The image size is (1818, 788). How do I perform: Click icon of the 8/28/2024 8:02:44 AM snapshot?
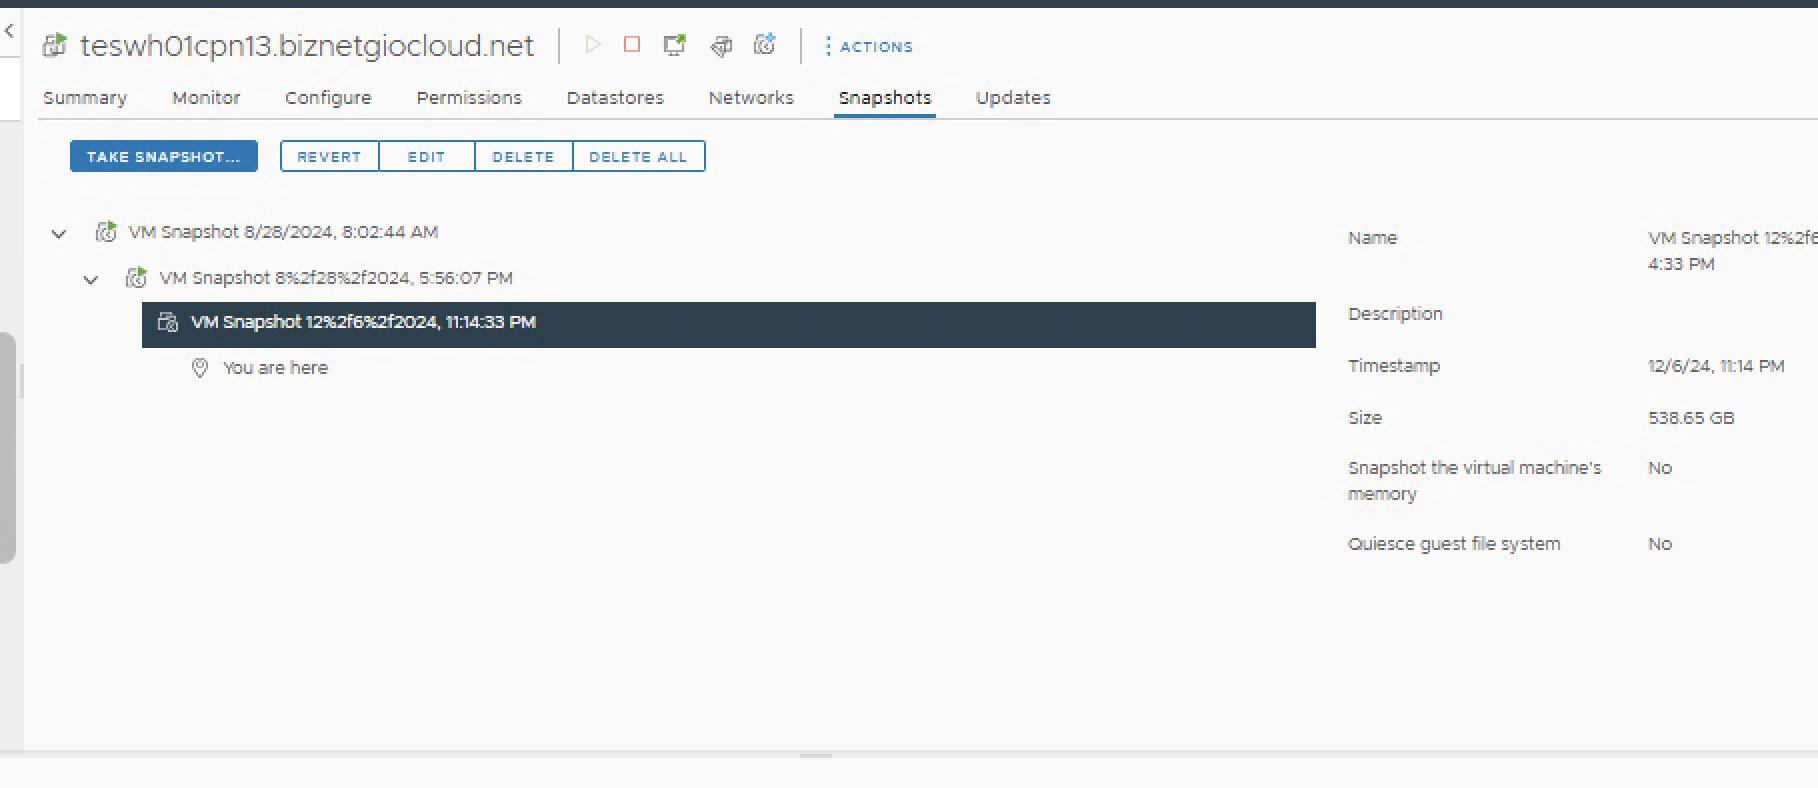tap(106, 232)
